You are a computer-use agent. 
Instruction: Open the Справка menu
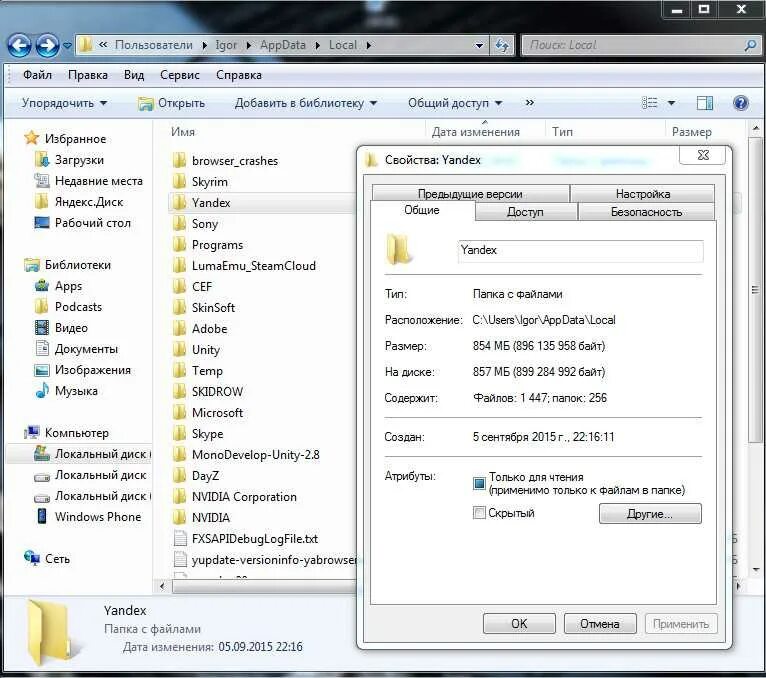(x=239, y=75)
